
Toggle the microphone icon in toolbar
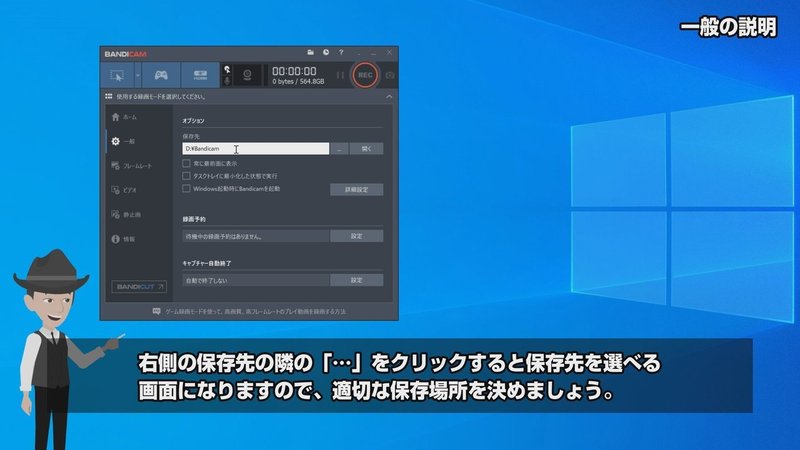pyautogui.click(x=227, y=81)
